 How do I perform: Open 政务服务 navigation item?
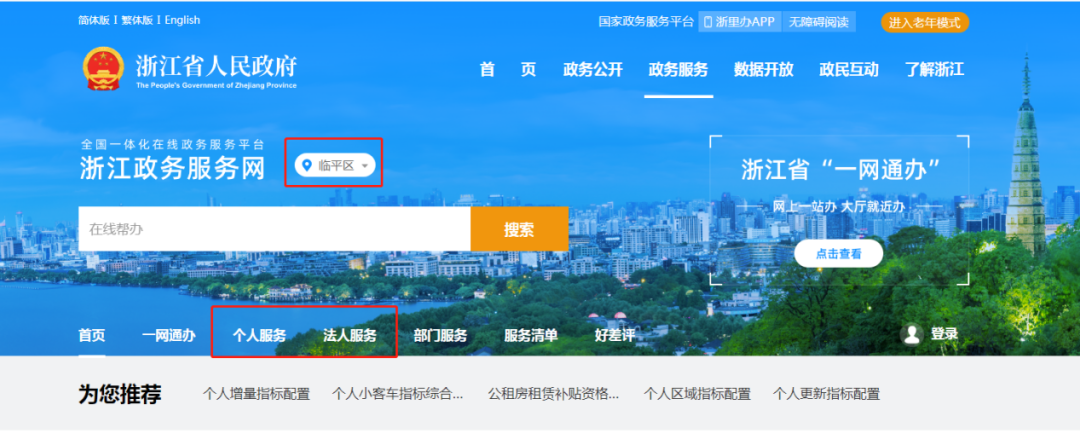pyautogui.click(x=678, y=70)
